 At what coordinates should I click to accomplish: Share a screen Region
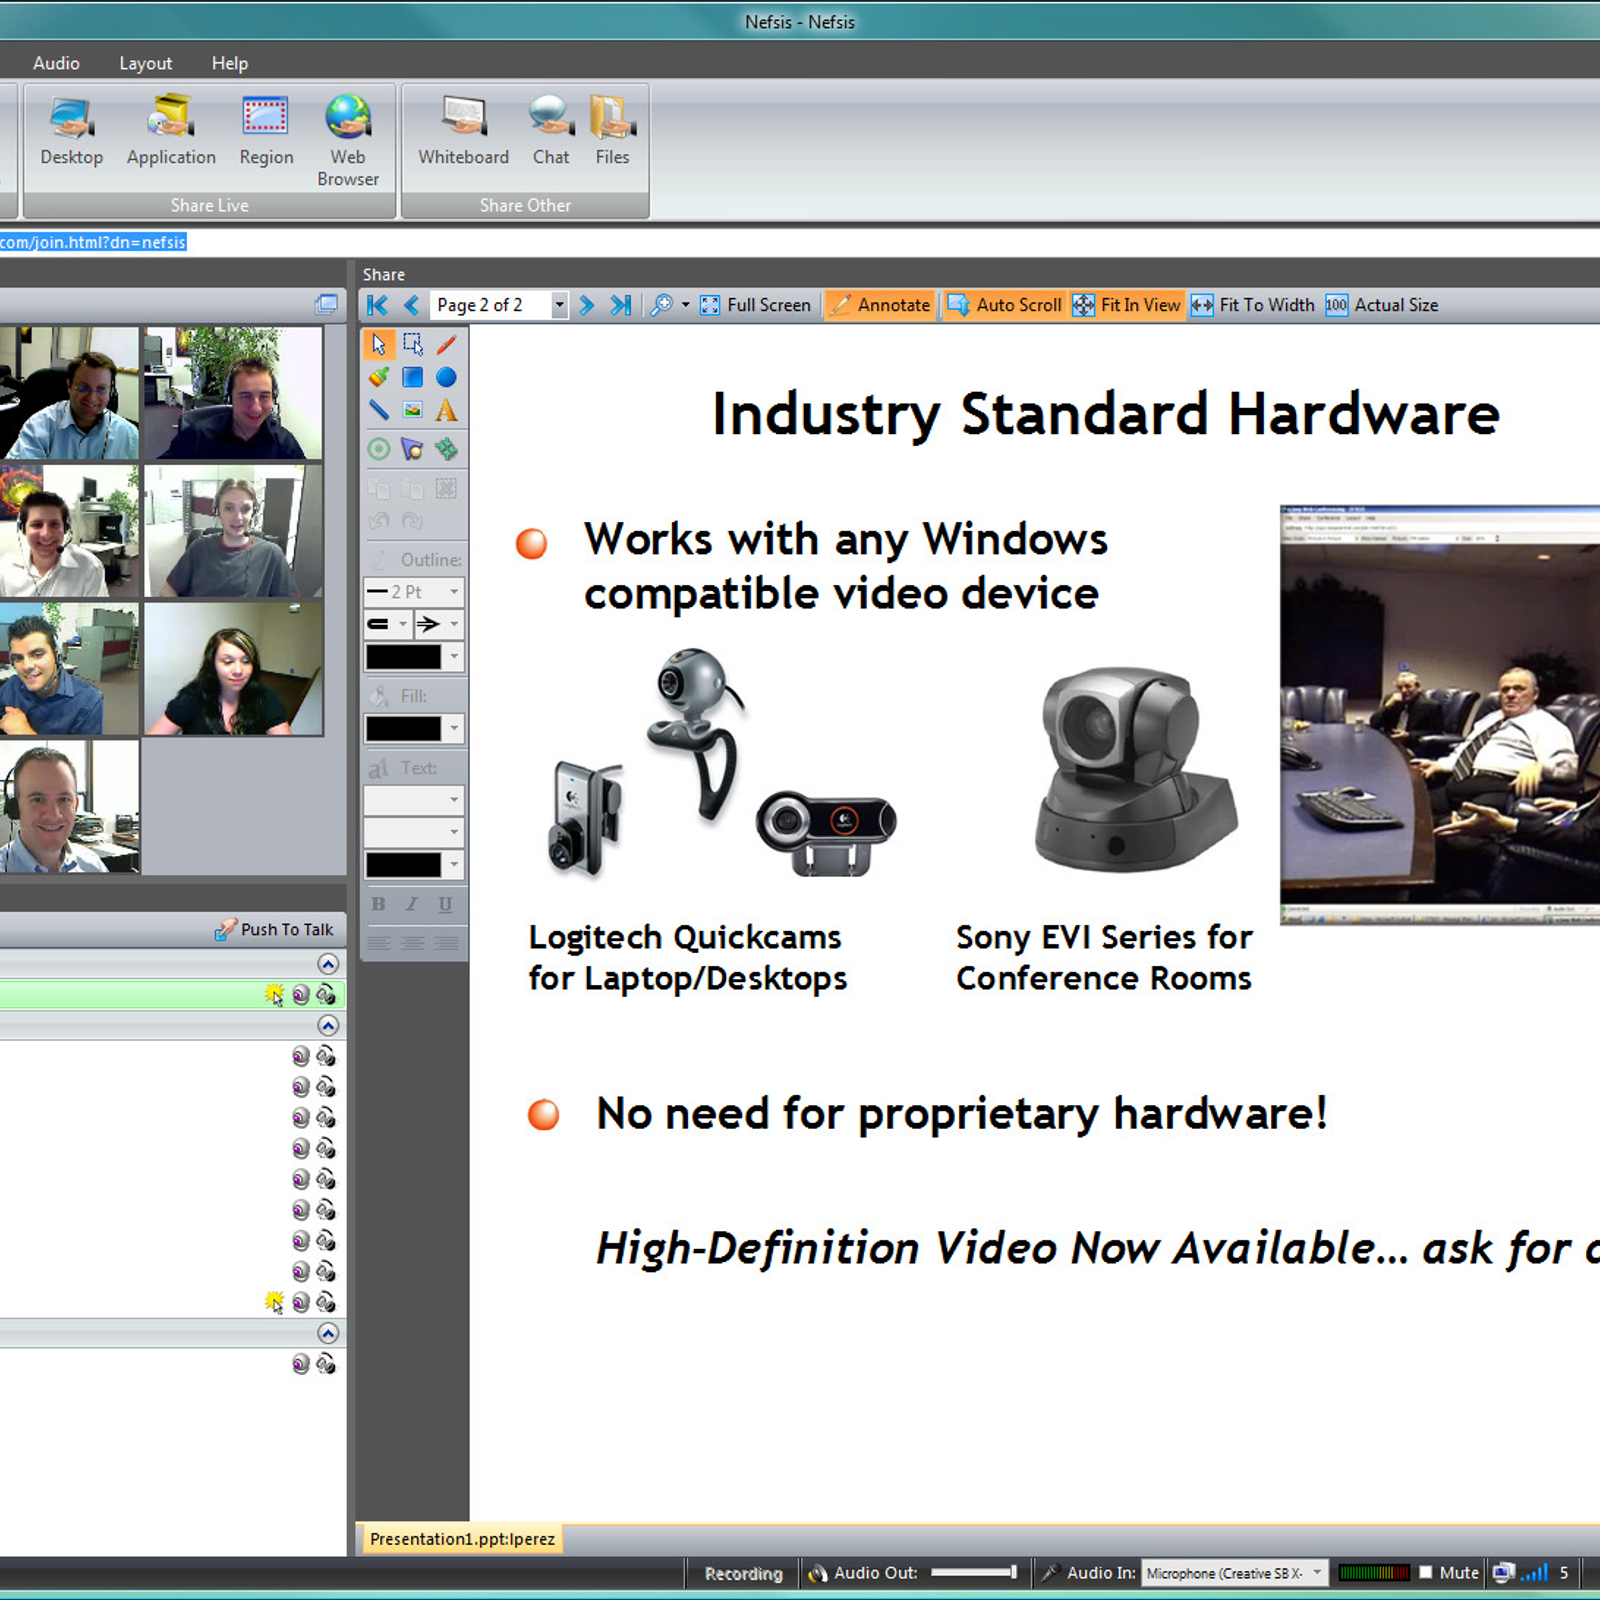(266, 130)
